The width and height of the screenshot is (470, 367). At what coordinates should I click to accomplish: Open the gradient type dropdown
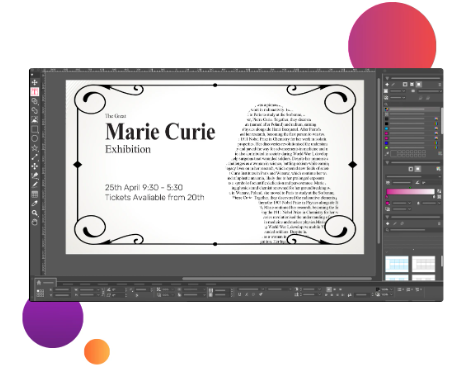pos(413,176)
